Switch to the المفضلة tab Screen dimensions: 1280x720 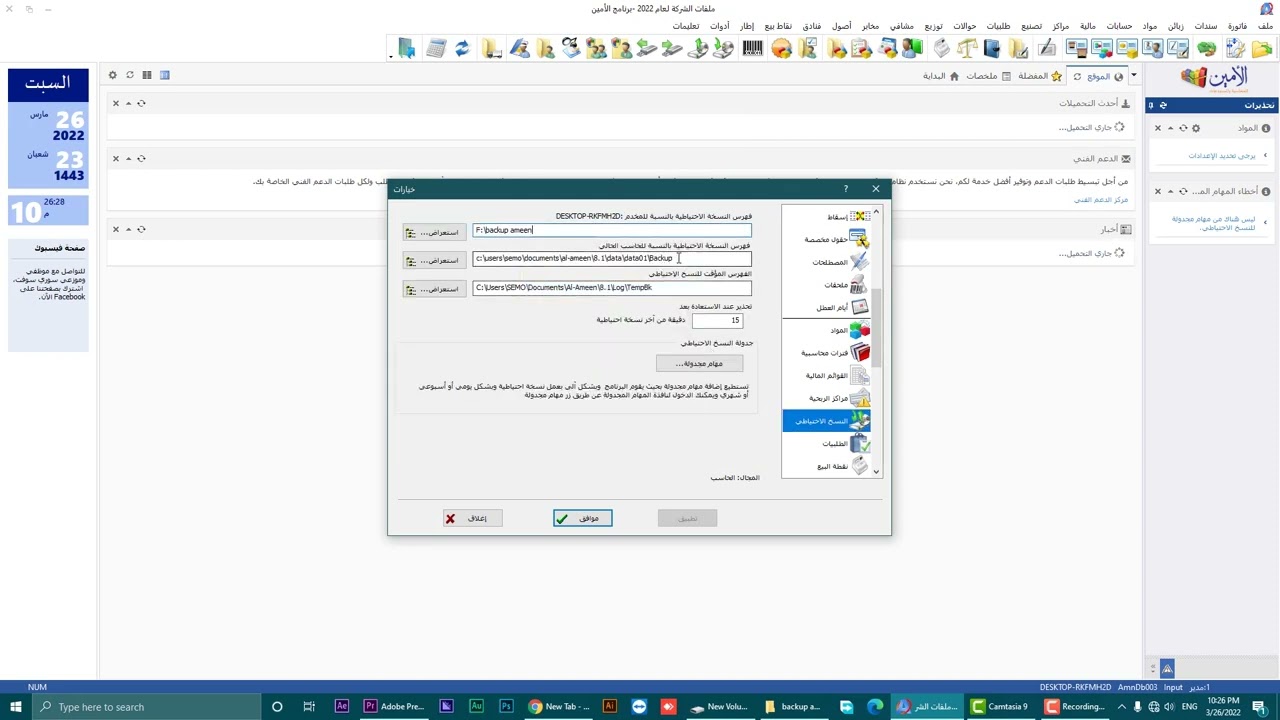tap(1040, 76)
